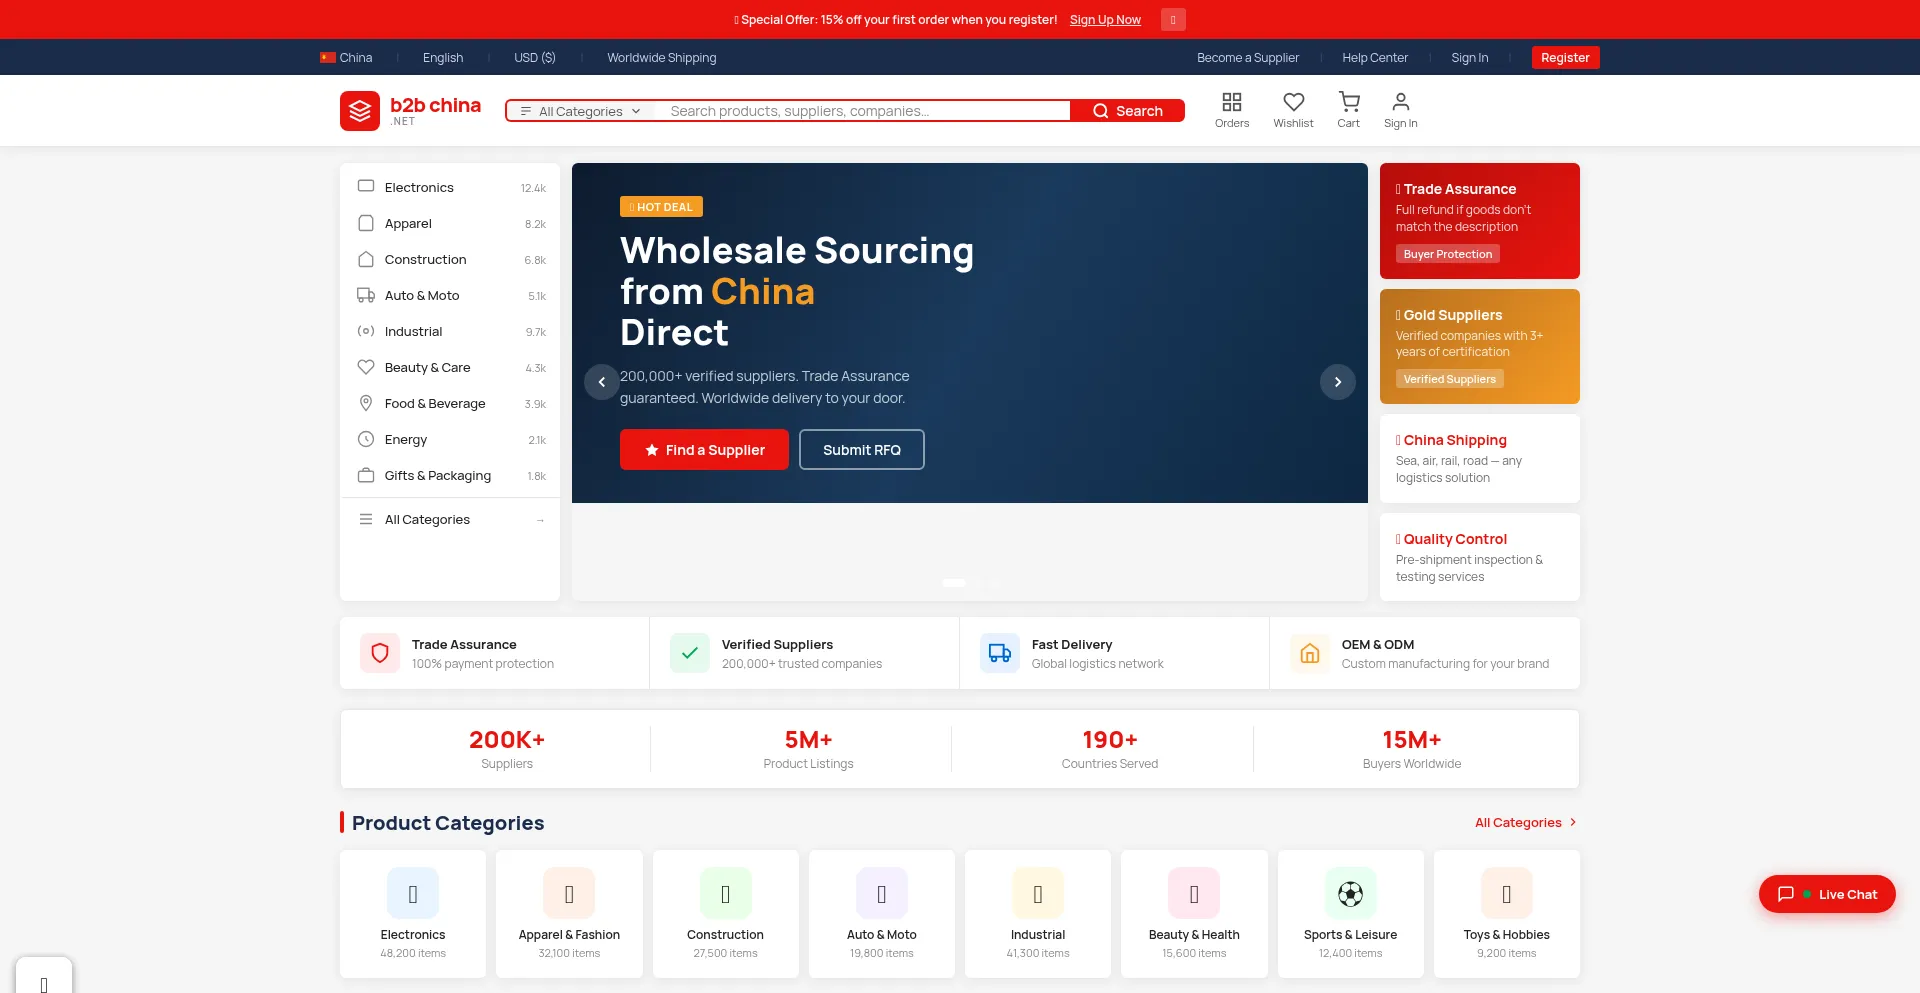Select Food & Beverage in sidebar
The width and height of the screenshot is (1920, 993).
point(450,403)
